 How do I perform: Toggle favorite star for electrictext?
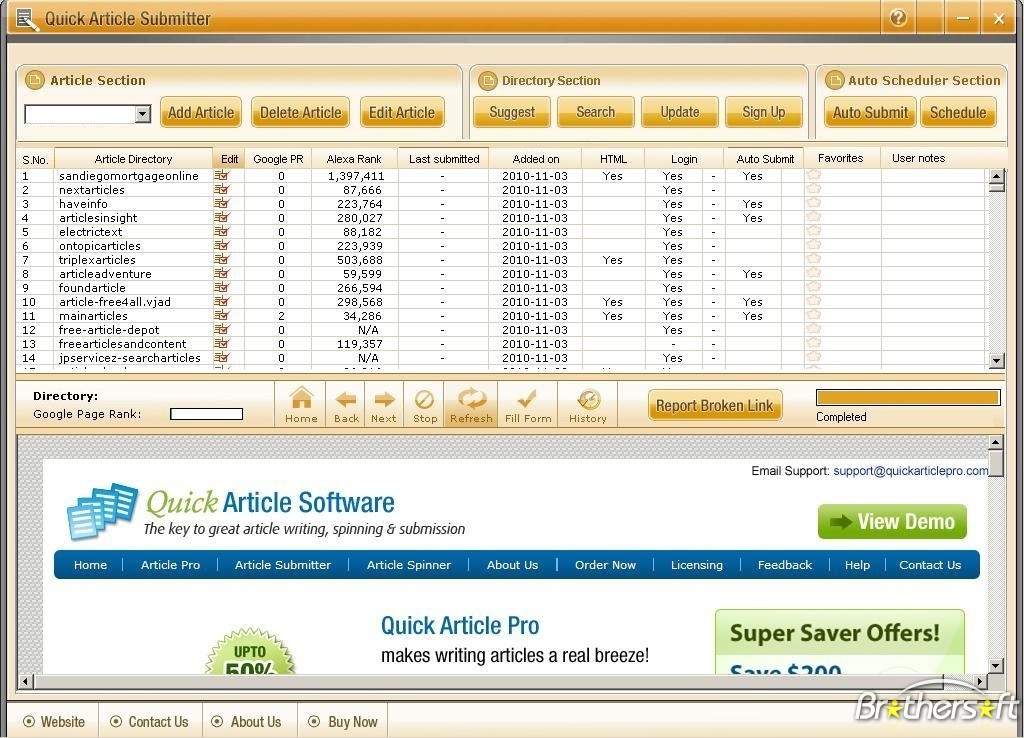click(x=813, y=231)
